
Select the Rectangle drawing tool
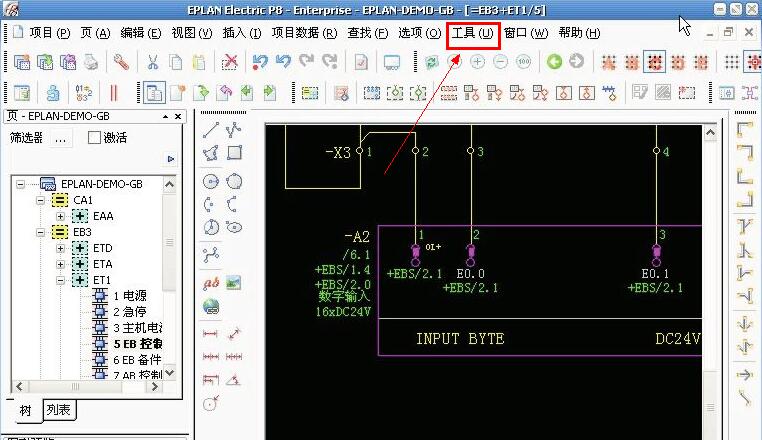[x=234, y=153]
